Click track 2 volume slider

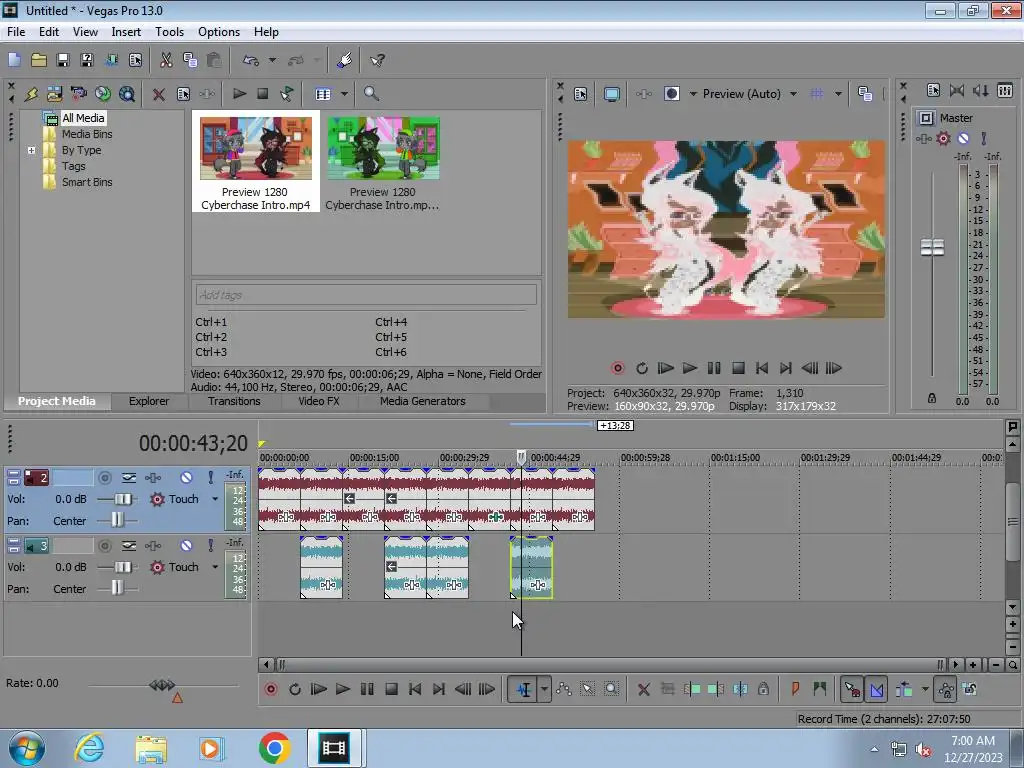[x=123, y=499]
